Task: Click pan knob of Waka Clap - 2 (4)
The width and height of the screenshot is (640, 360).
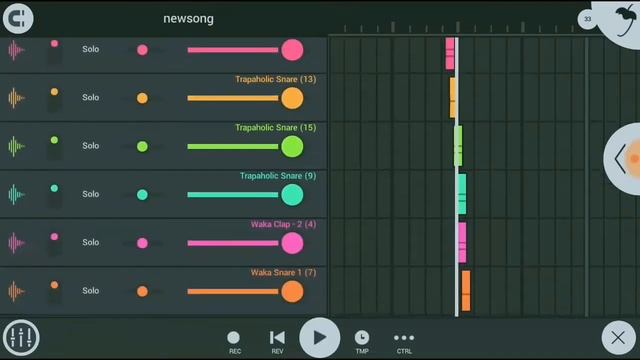Action: (x=142, y=243)
